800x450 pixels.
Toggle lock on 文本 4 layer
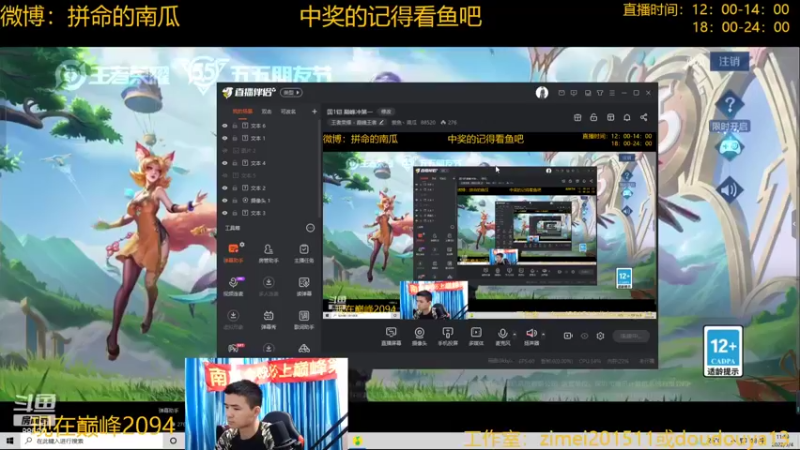point(235,163)
